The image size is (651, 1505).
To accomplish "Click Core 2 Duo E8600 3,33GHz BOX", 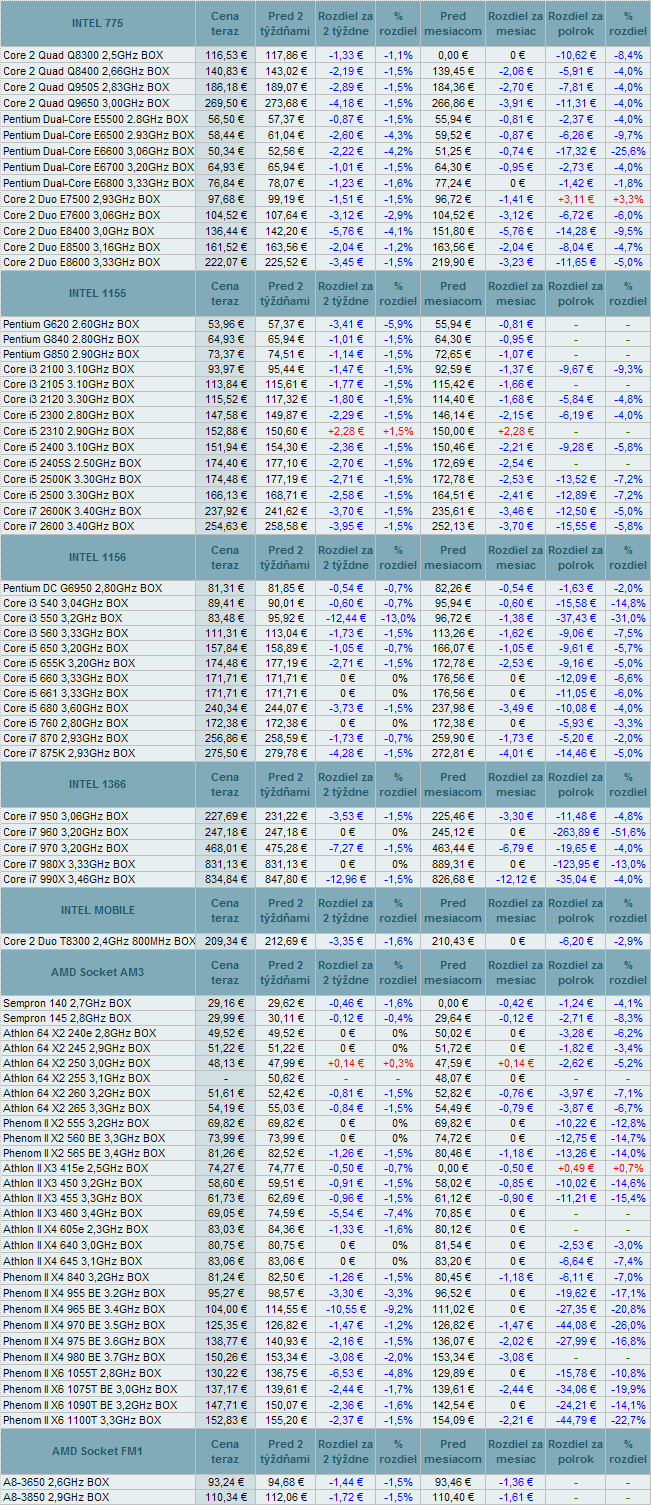I will click(81, 262).
